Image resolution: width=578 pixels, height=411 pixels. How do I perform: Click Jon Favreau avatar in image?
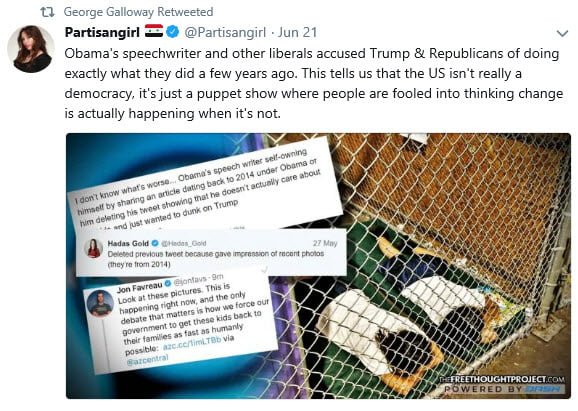click(x=100, y=303)
